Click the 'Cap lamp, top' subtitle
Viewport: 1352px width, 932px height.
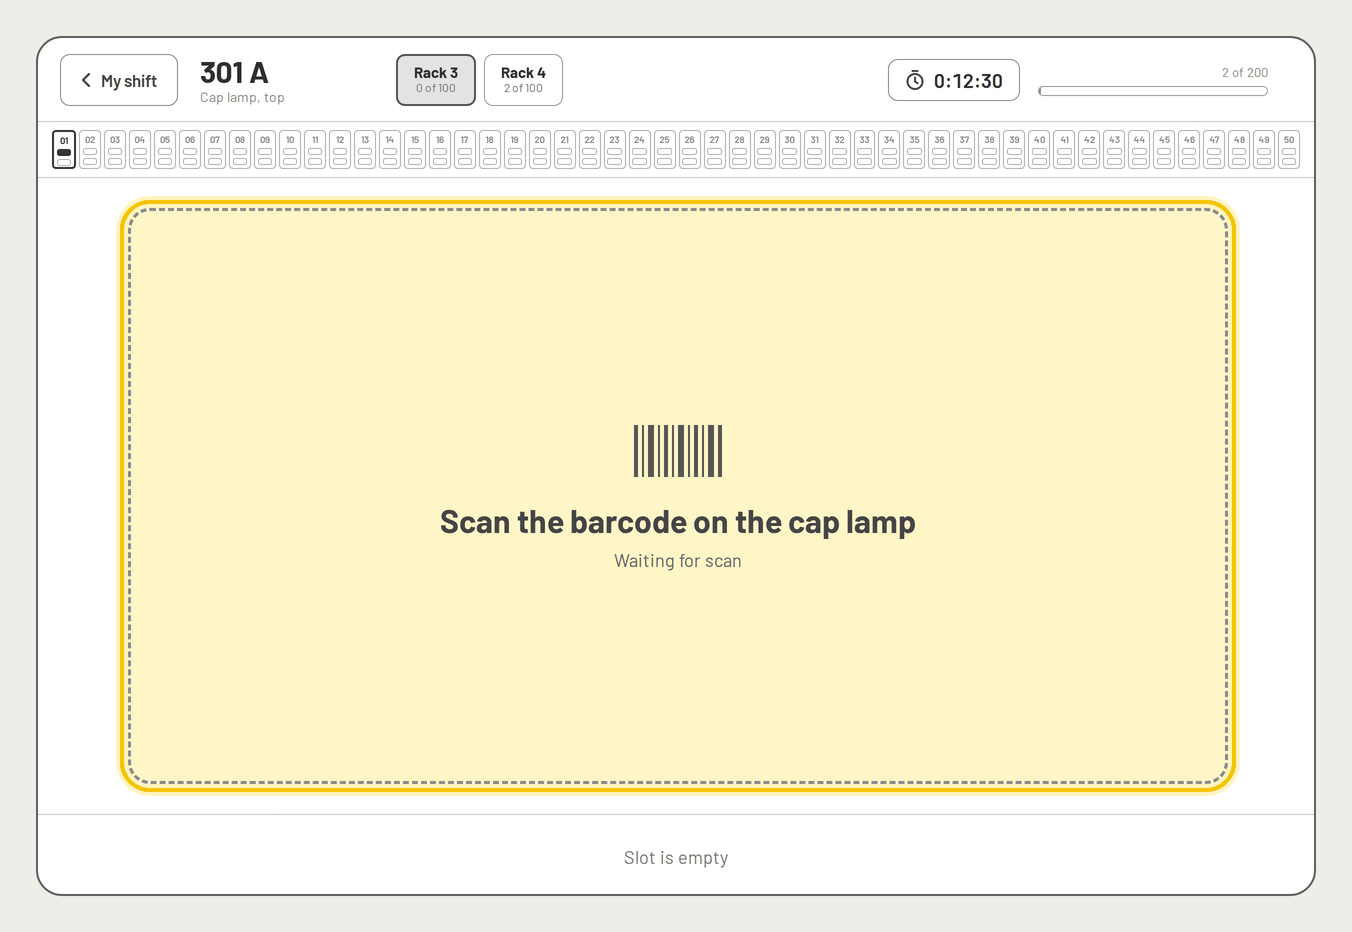(242, 97)
